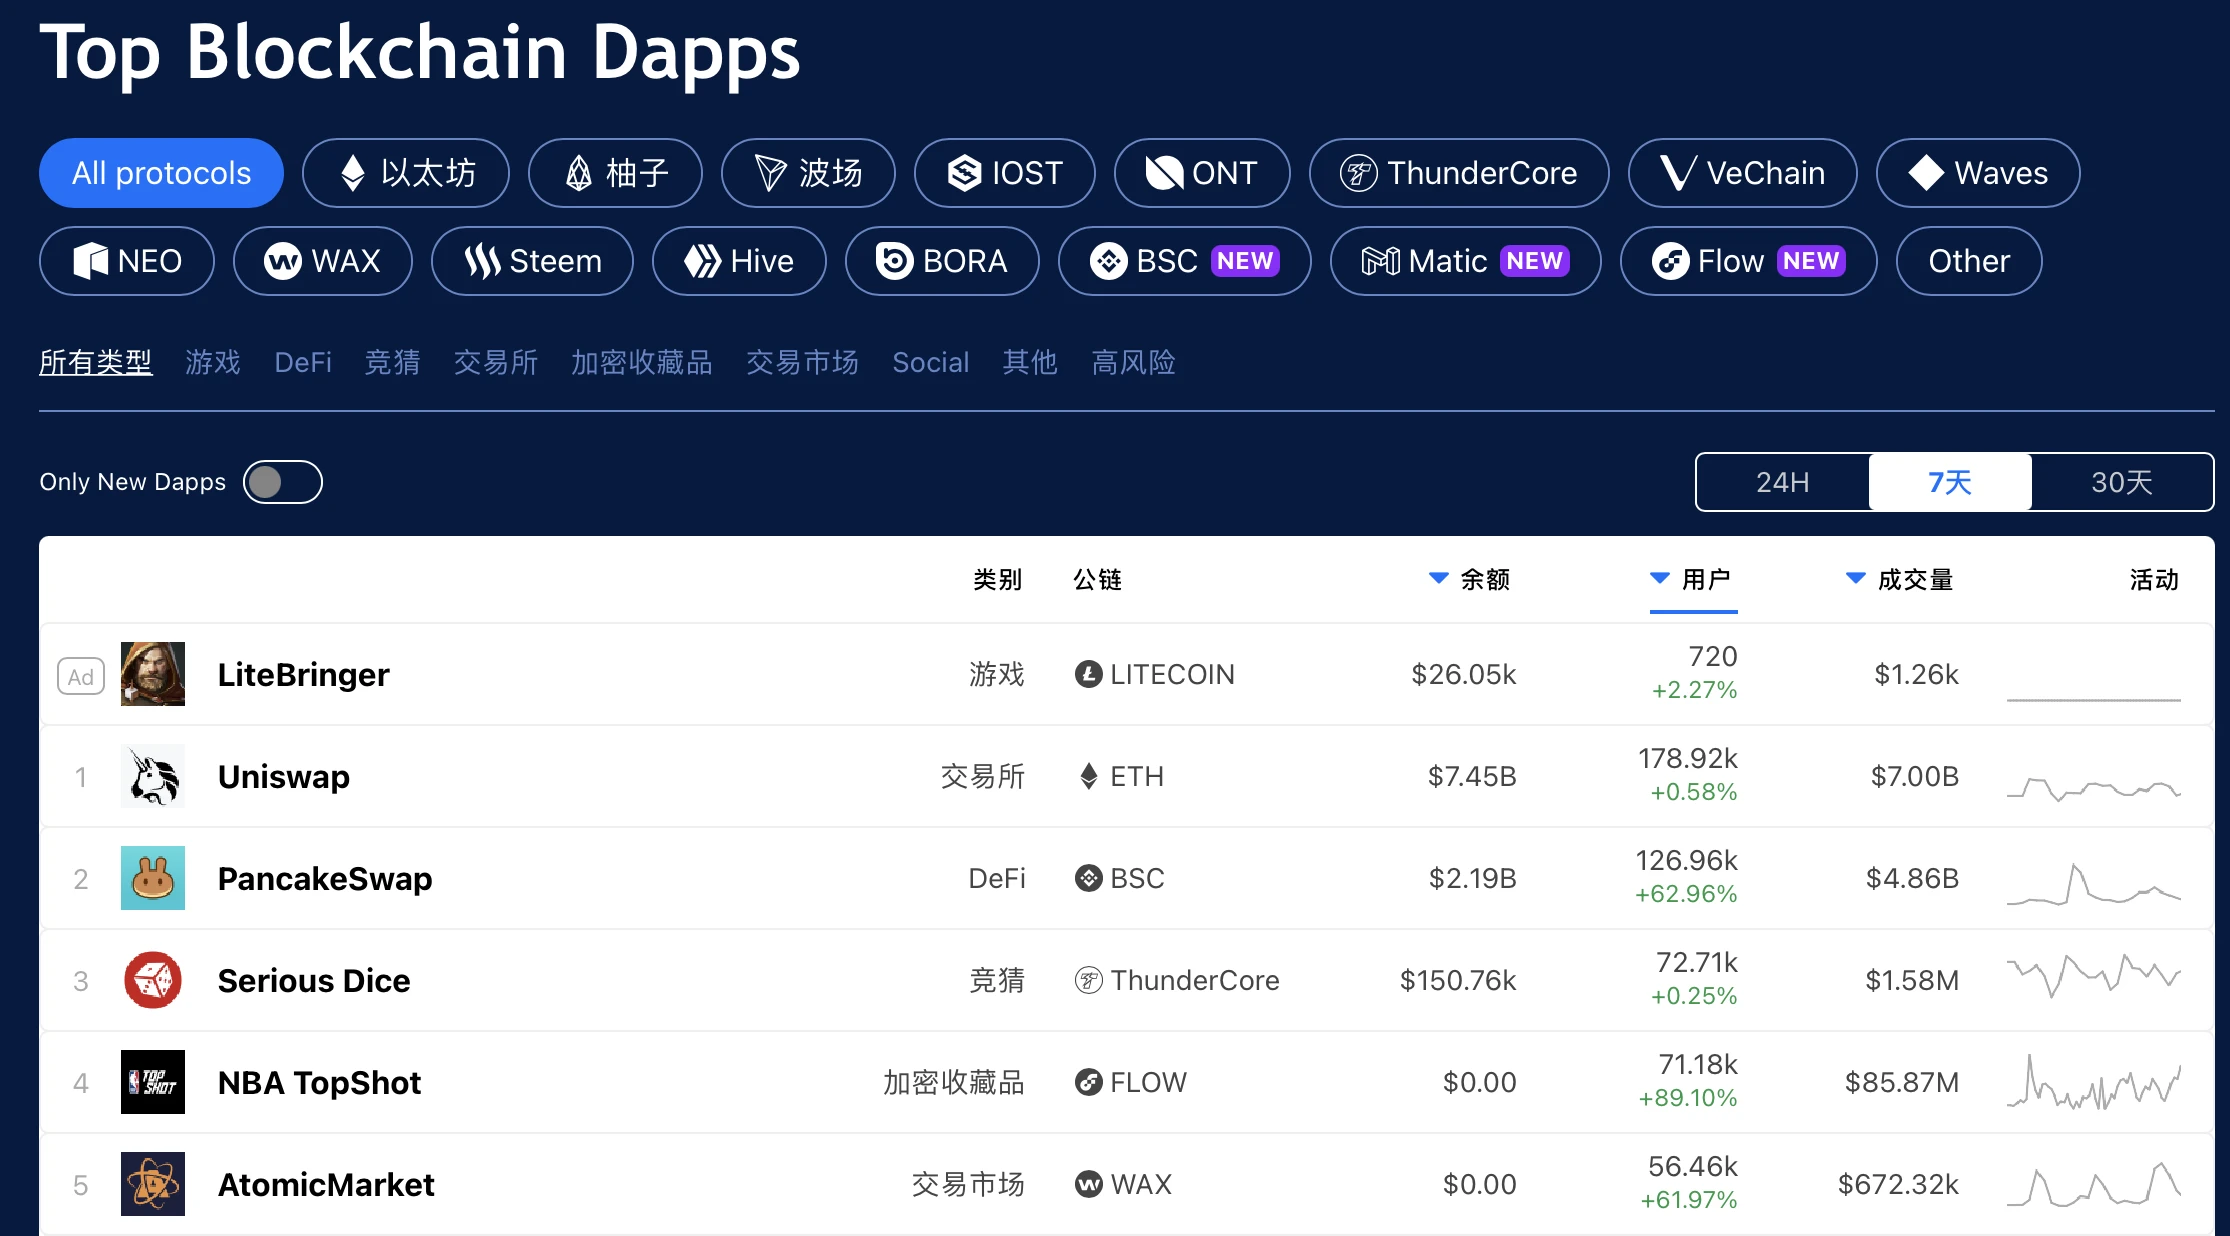Switch to the 交易市场 category tab
This screenshot has width=2230, height=1236.
point(802,362)
